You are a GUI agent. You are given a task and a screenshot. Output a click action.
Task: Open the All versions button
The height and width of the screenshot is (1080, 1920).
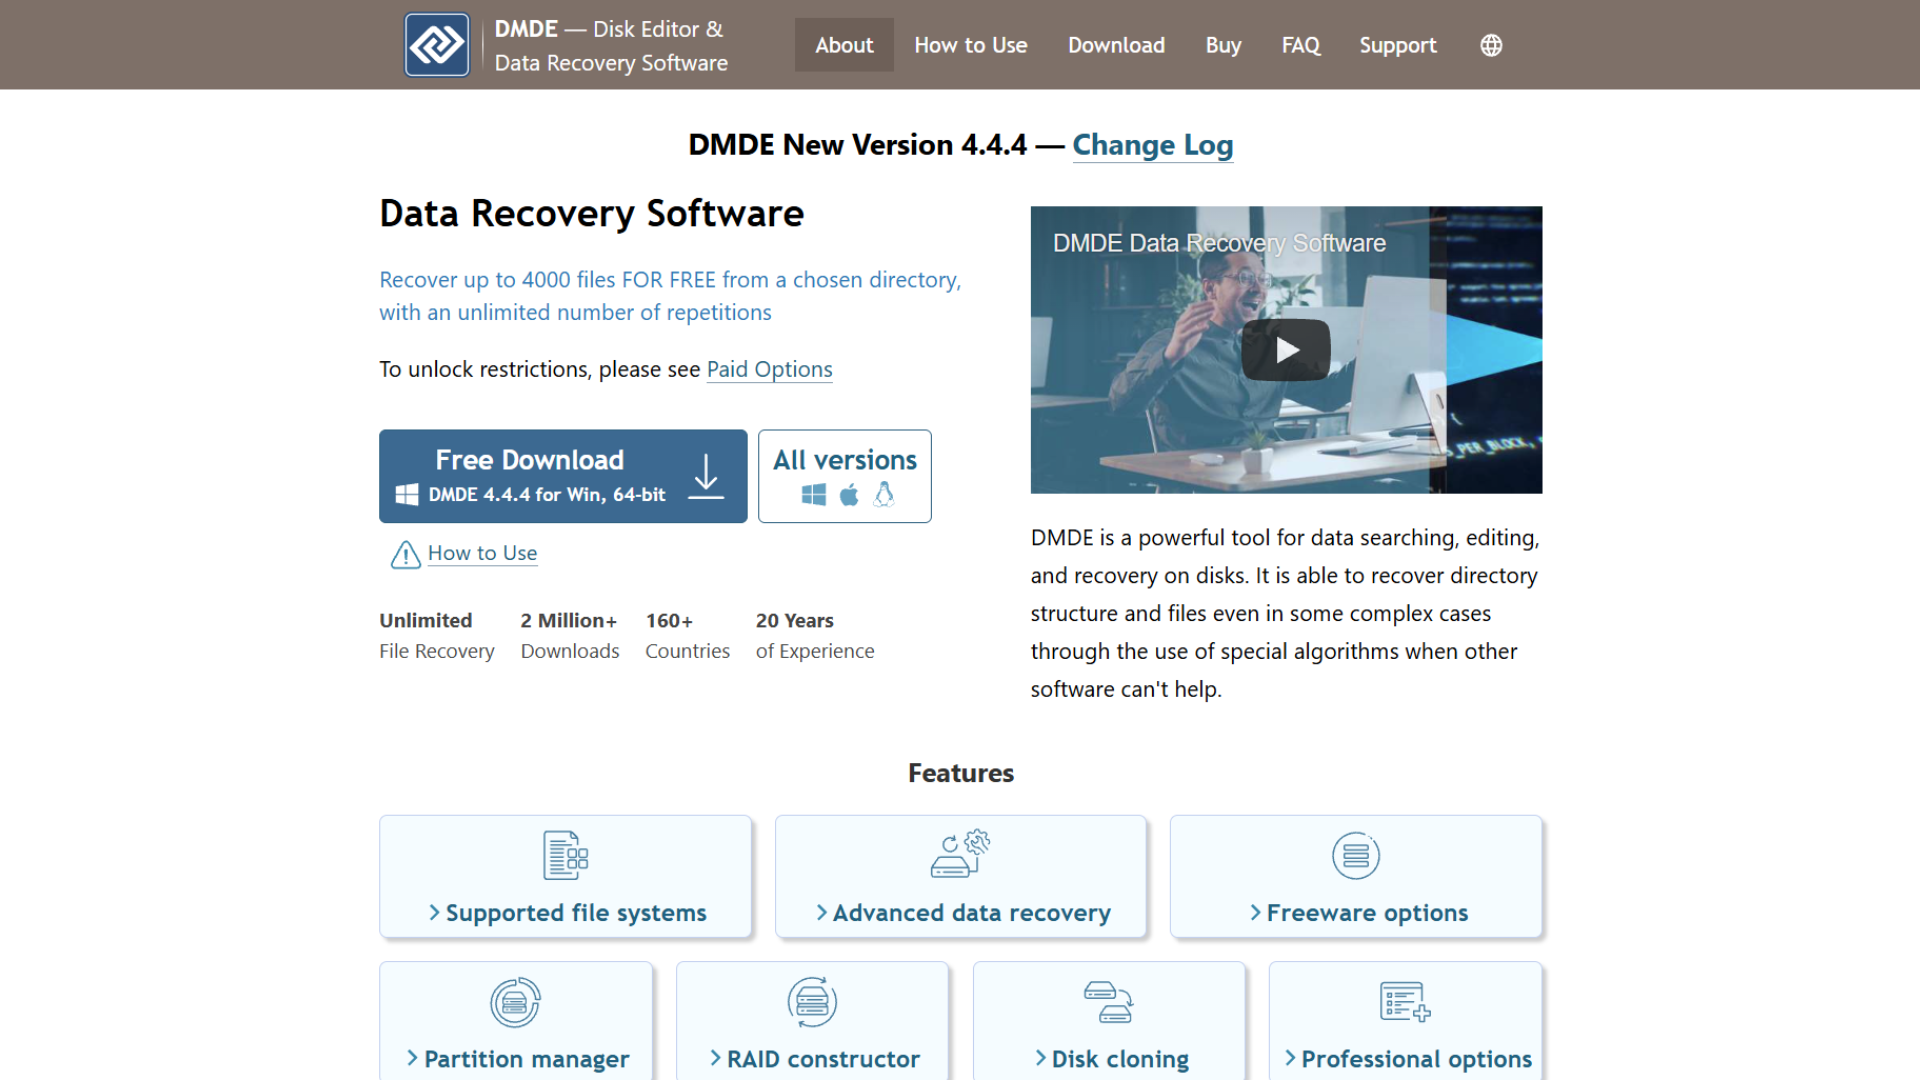(x=845, y=476)
